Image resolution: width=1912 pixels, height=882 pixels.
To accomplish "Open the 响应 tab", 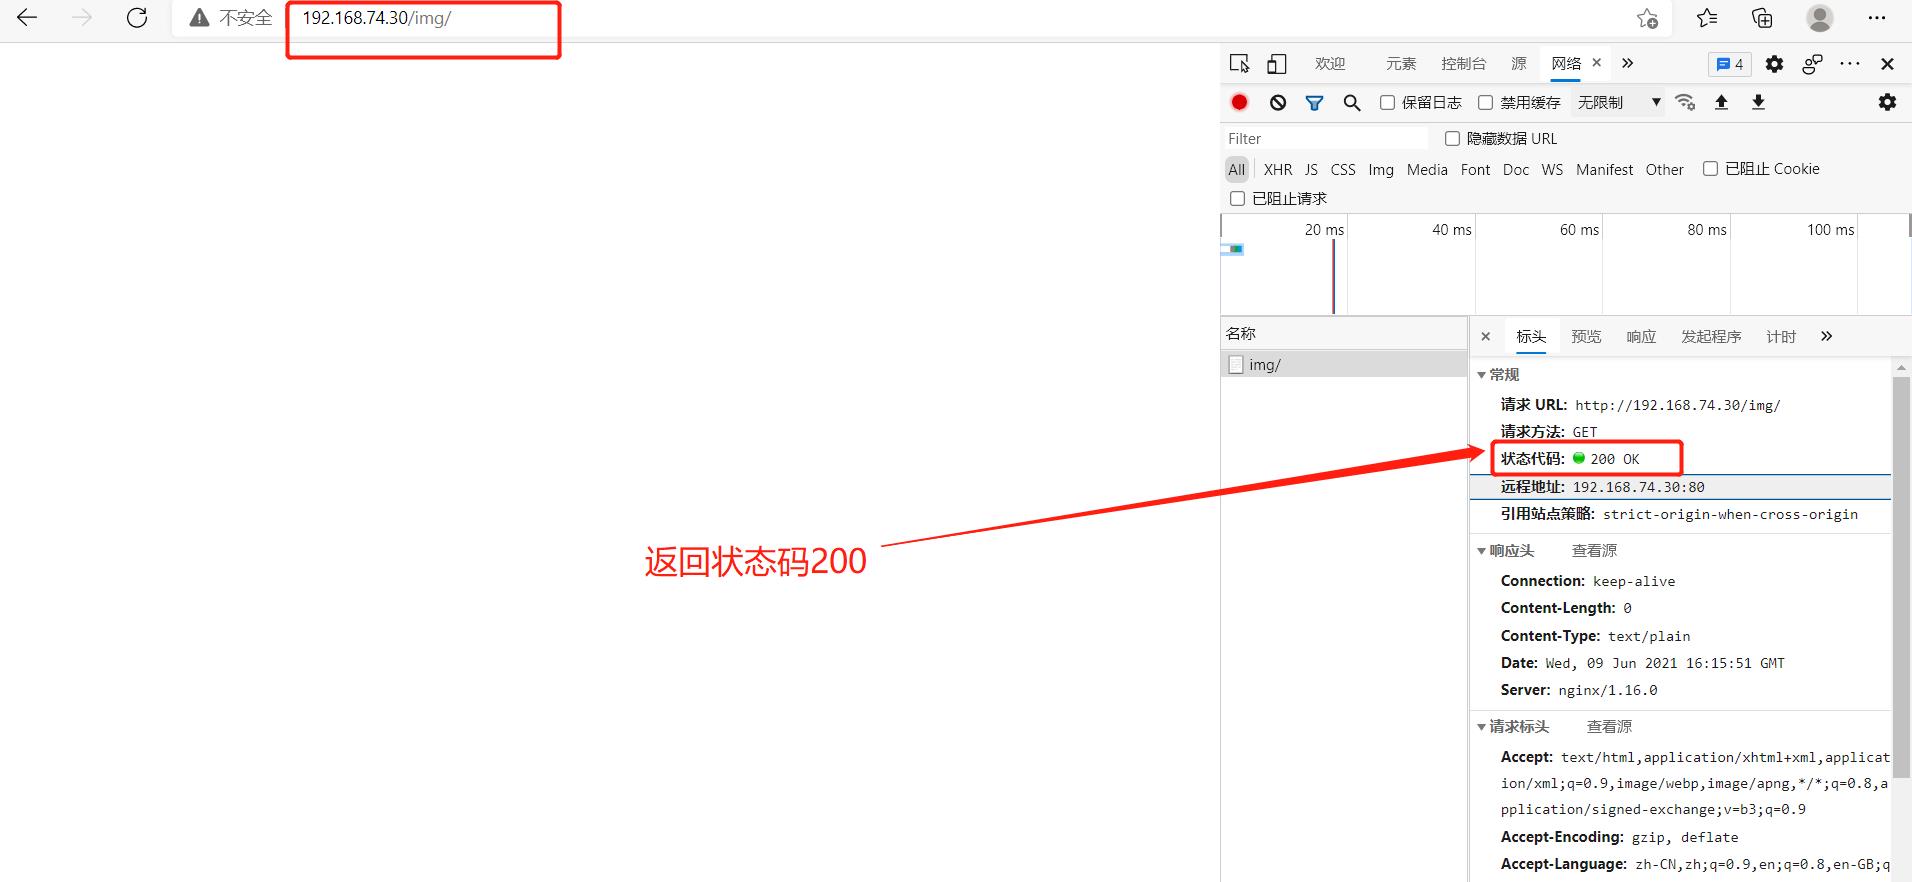I will click(x=1641, y=337).
